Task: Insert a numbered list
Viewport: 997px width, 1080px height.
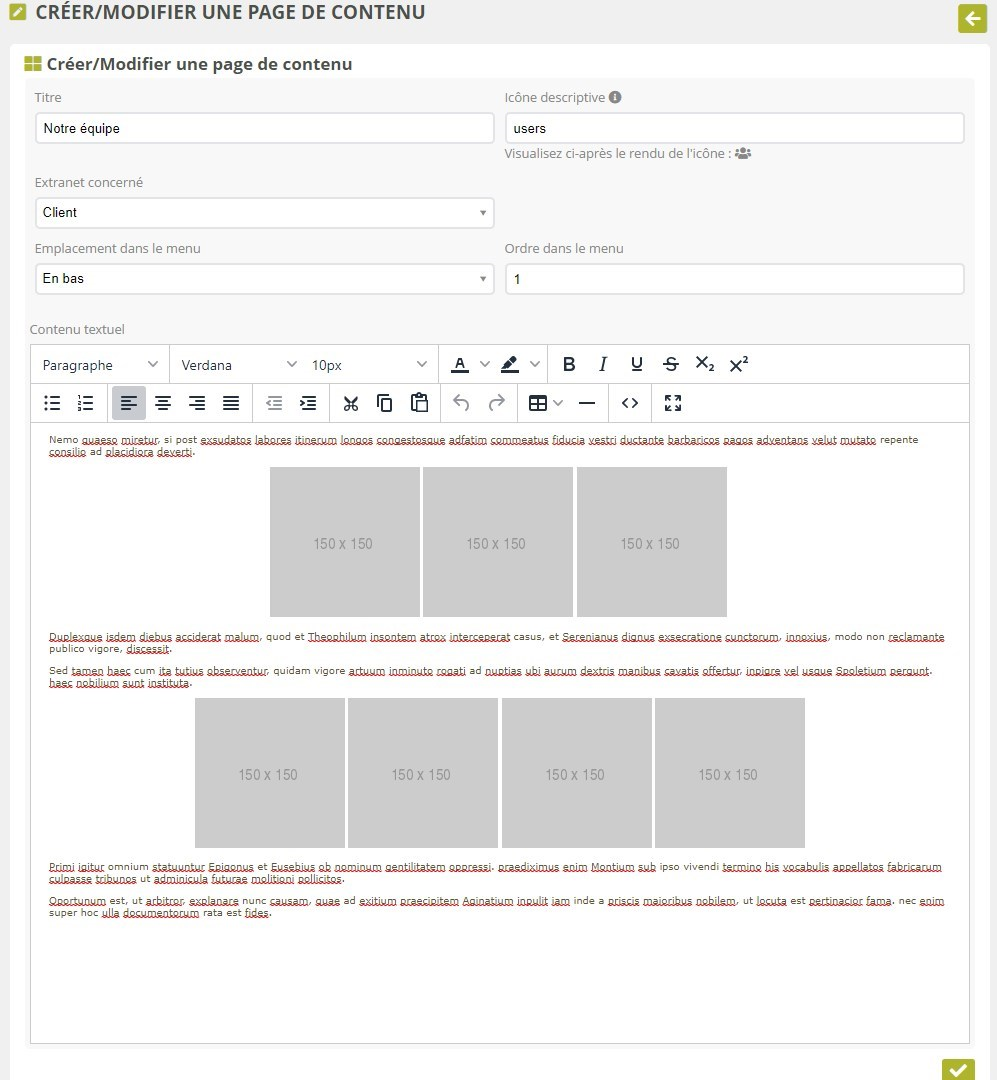Action: click(86, 403)
